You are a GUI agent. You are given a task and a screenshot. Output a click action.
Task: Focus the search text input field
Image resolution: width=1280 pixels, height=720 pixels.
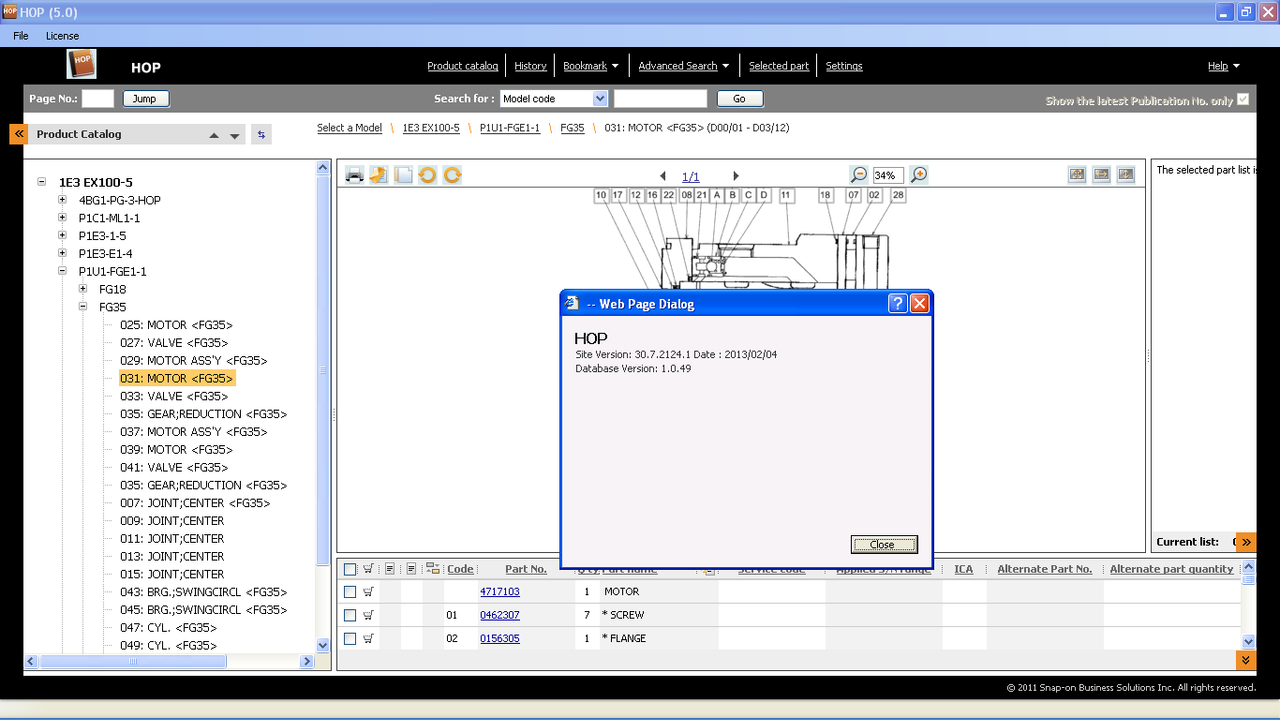(660, 99)
